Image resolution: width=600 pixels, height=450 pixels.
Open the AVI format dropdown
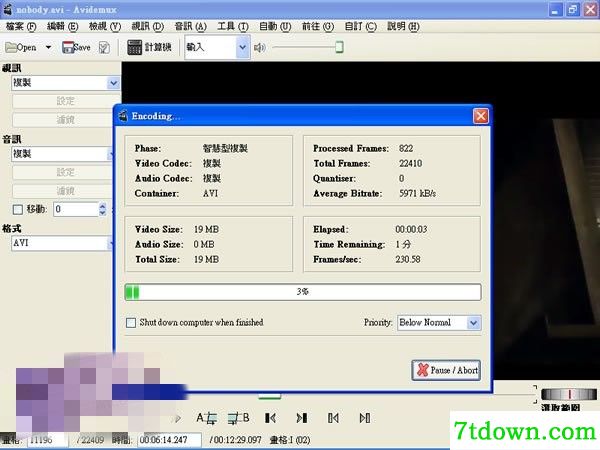(63, 243)
